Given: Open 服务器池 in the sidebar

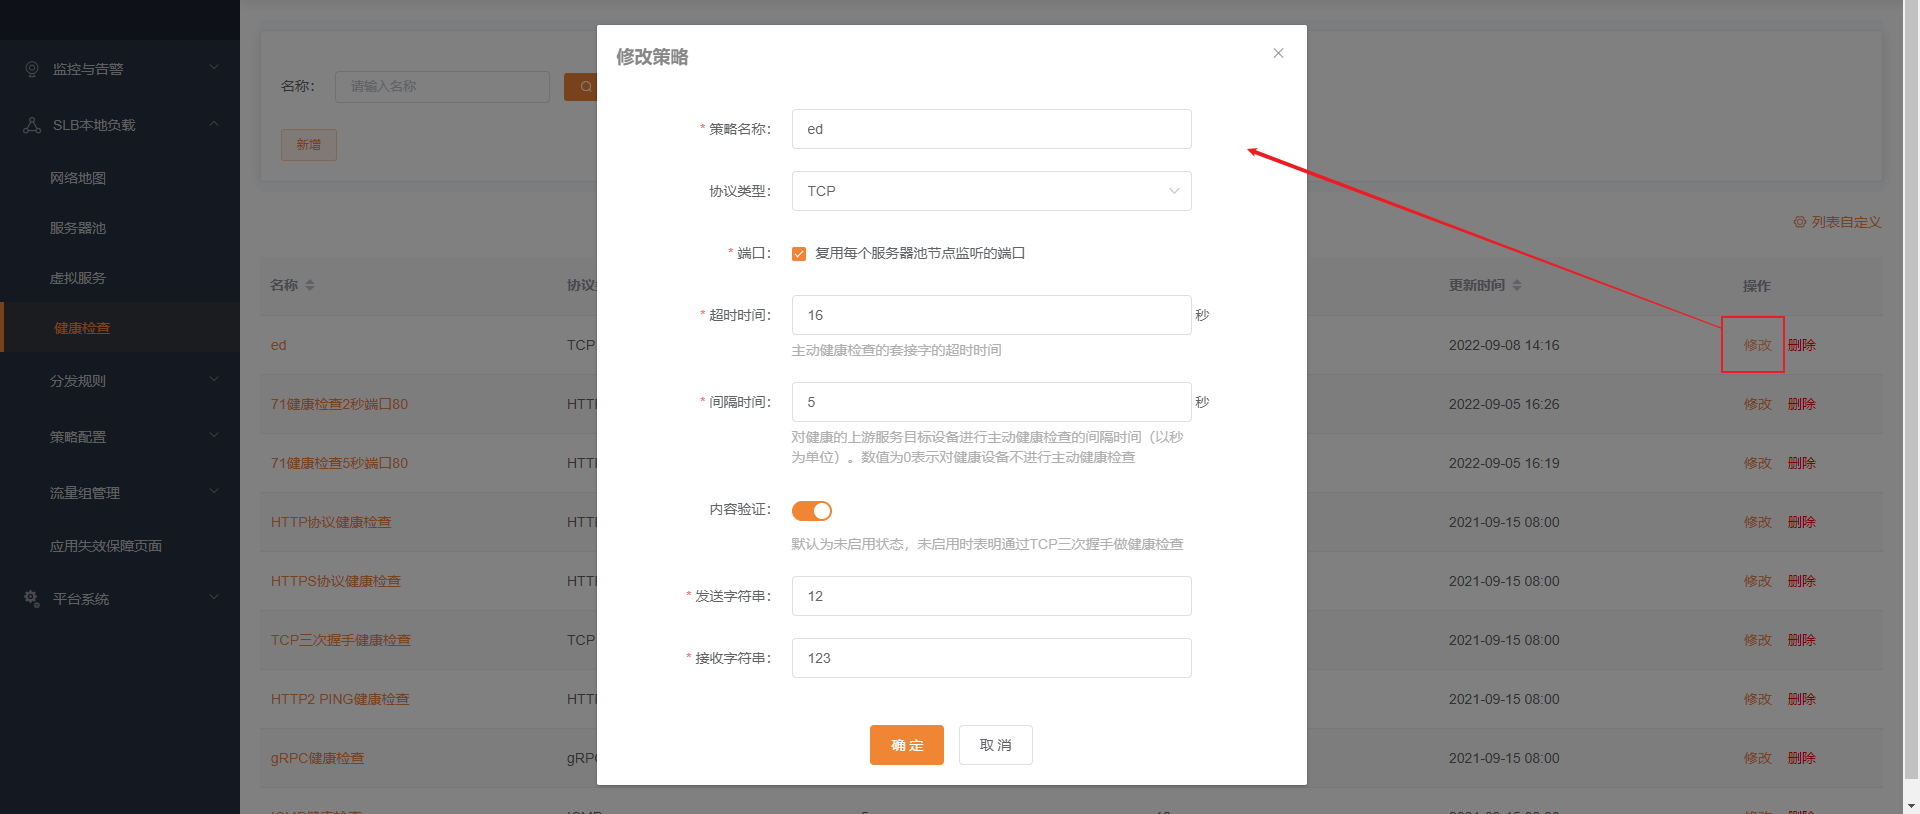Looking at the screenshot, I should [x=78, y=228].
